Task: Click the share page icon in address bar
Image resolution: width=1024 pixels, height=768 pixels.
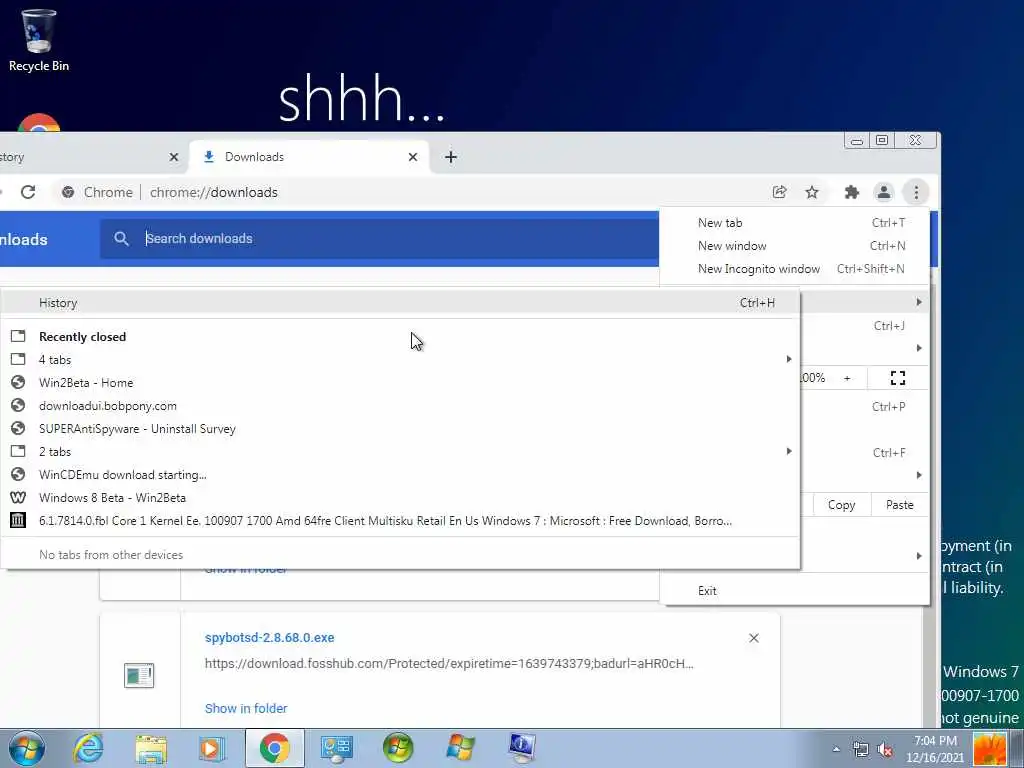Action: click(779, 192)
